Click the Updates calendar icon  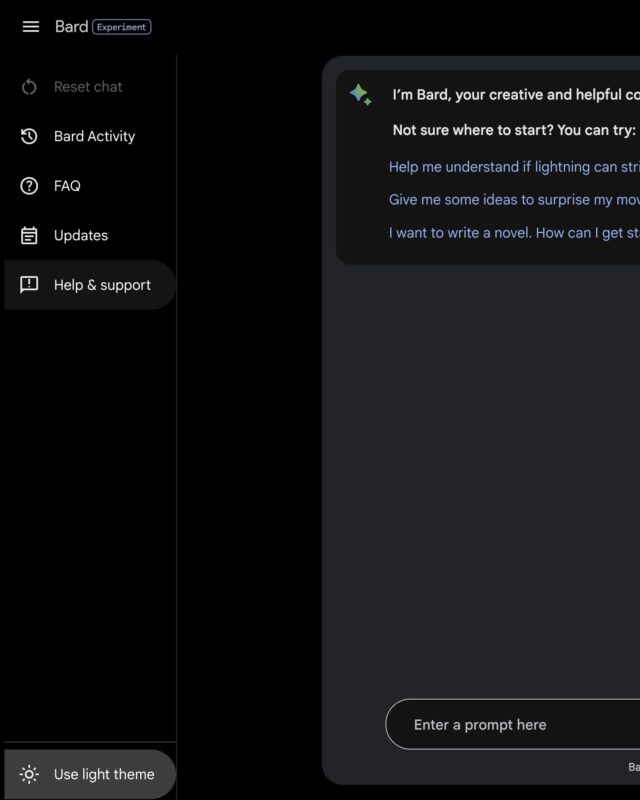[x=29, y=235]
